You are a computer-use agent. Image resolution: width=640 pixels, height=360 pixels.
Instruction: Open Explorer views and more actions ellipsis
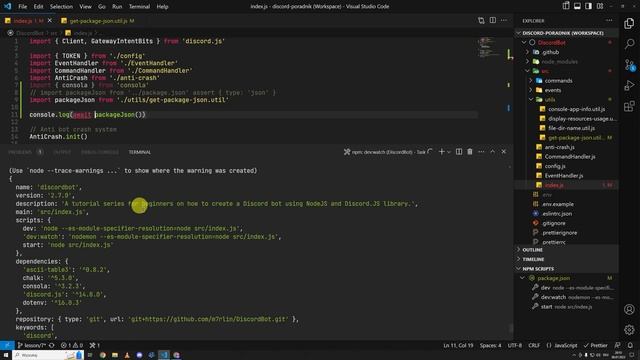point(609,20)
